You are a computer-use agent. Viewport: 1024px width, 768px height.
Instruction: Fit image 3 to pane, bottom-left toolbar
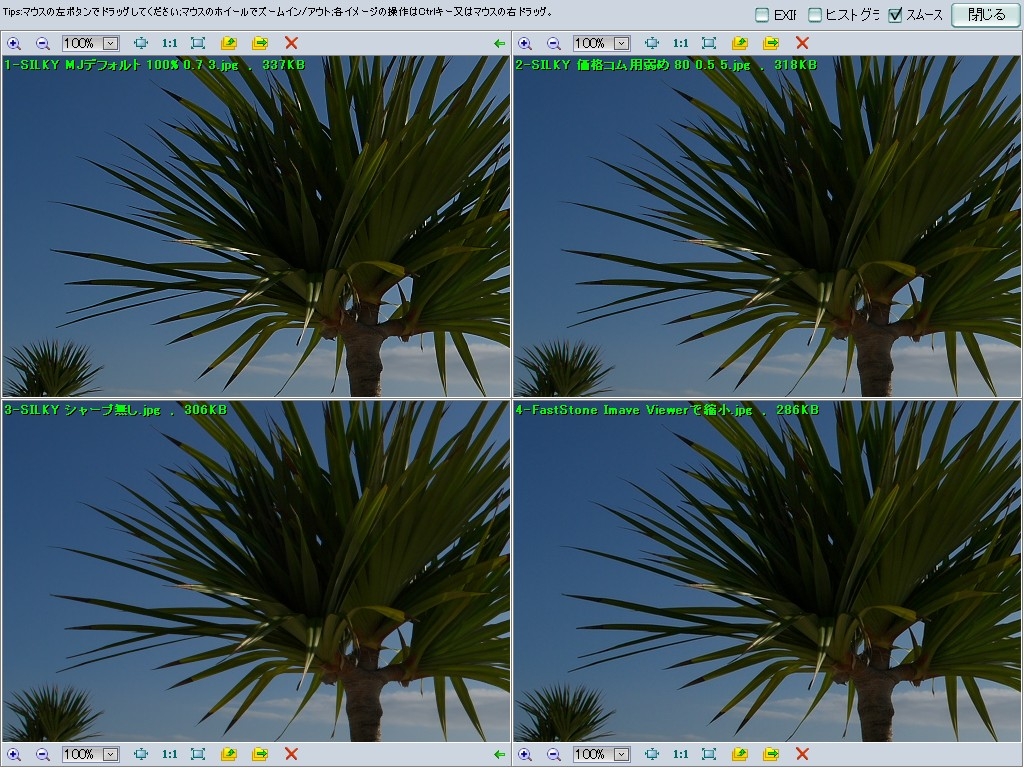click(x=198, y=755)
